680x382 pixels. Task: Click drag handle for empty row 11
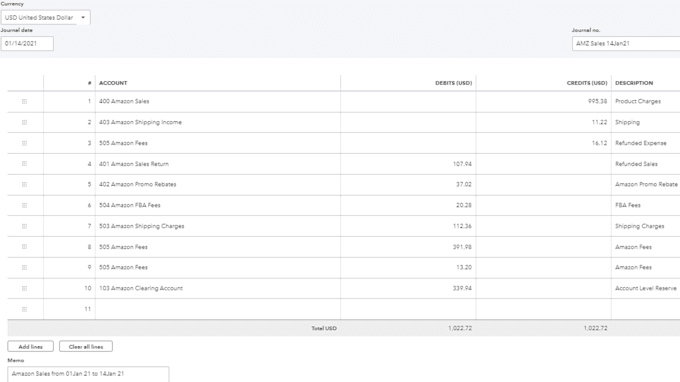pos(24,309)
